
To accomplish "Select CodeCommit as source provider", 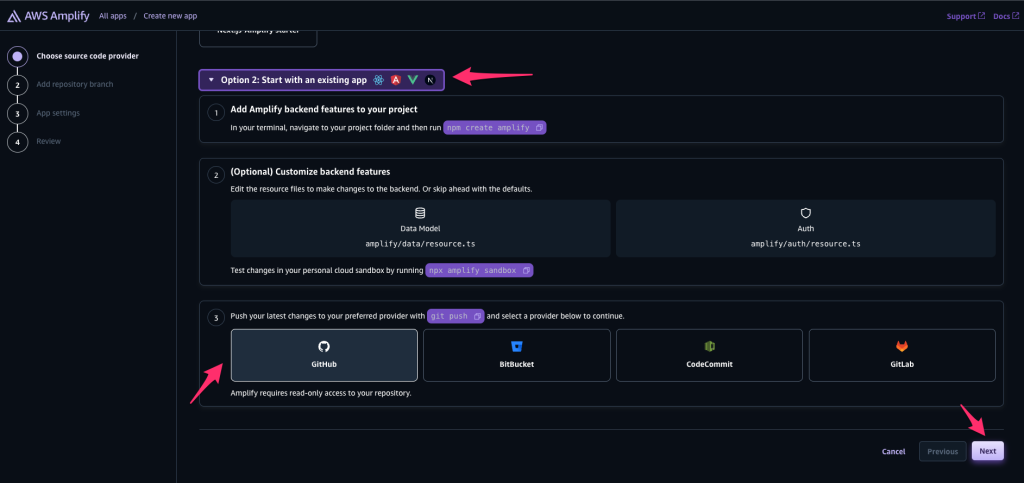I will (709, 355).
